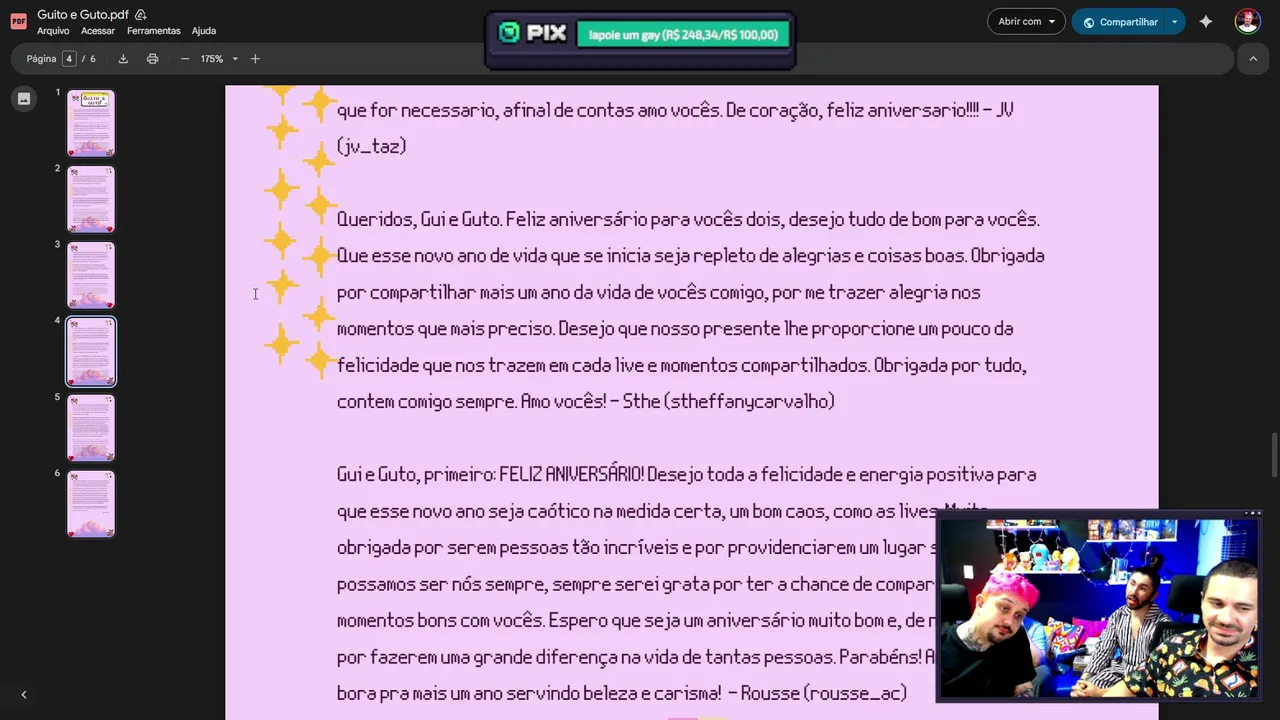Image resolution: width=1280 pixels, height=720 pixels.
Task: Collapse the sidebar with the left arrow
Action: pos(24,694)
